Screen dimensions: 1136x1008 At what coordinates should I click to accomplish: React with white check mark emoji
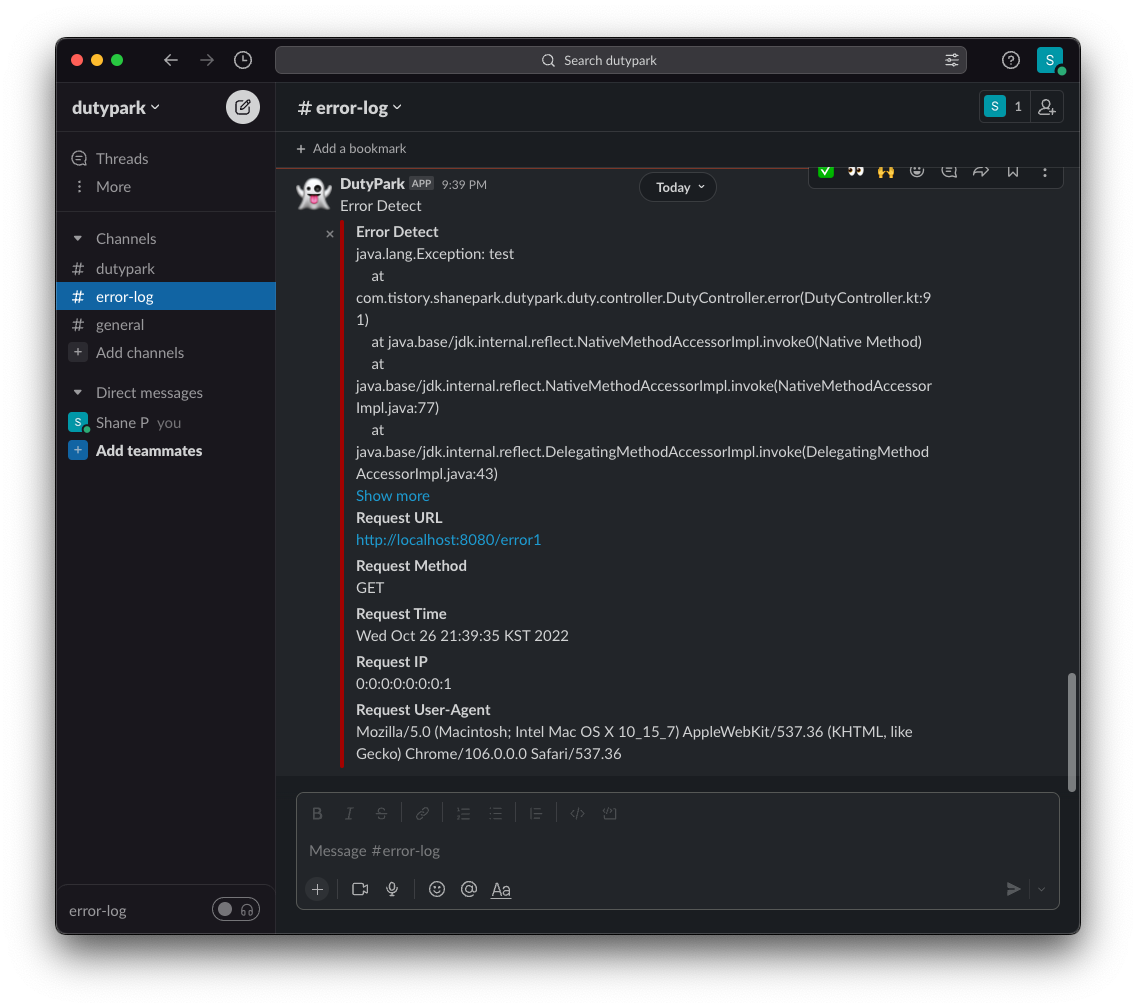[x=826, y=172]
